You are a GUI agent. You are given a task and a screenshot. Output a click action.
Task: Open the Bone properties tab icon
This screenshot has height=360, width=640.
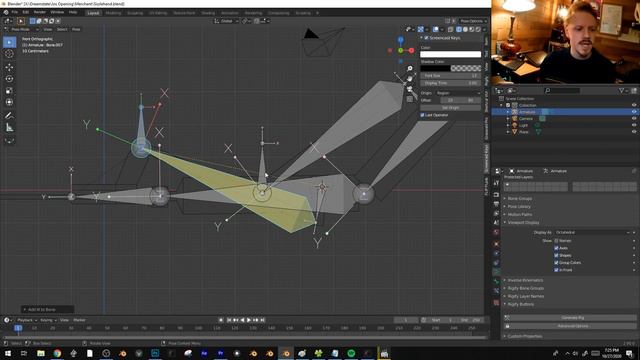[x=496, y=282]
